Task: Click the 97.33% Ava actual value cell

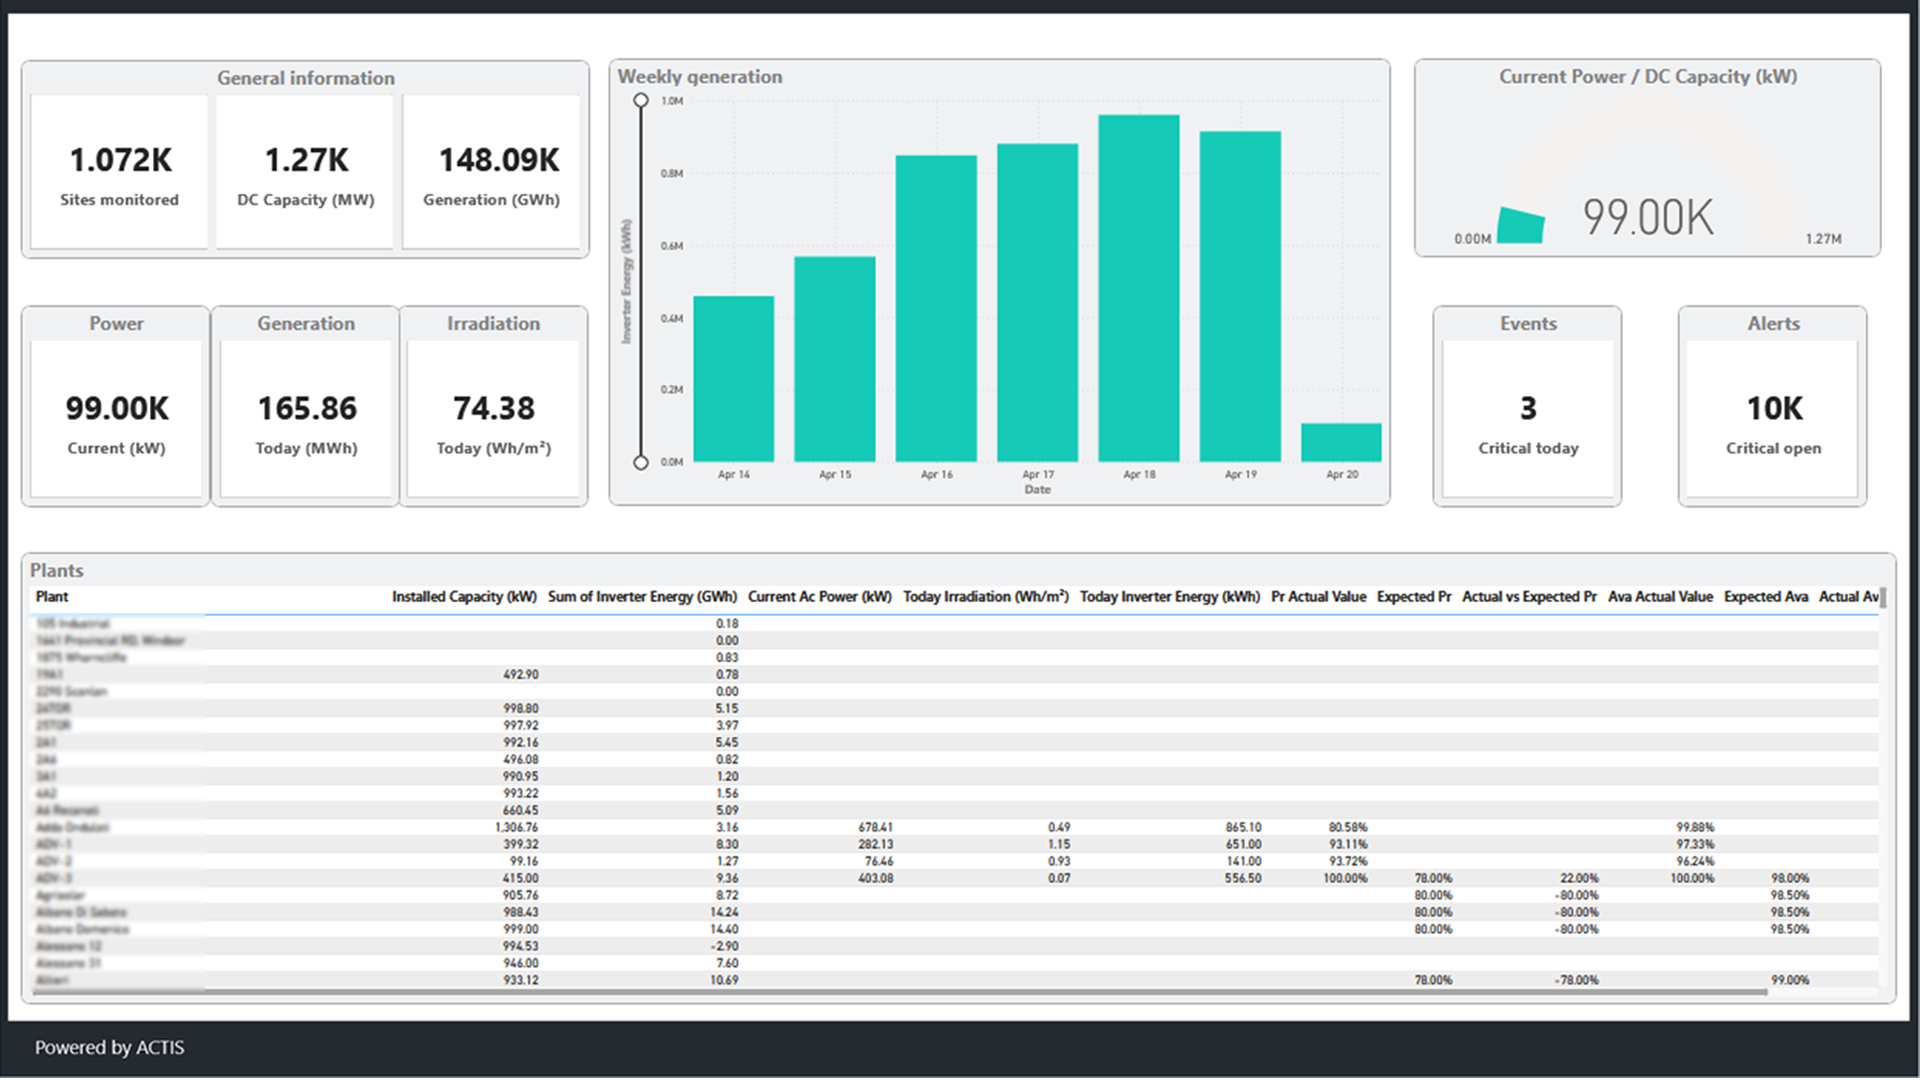Action: pyautogui.click(x=1695, y=845)
